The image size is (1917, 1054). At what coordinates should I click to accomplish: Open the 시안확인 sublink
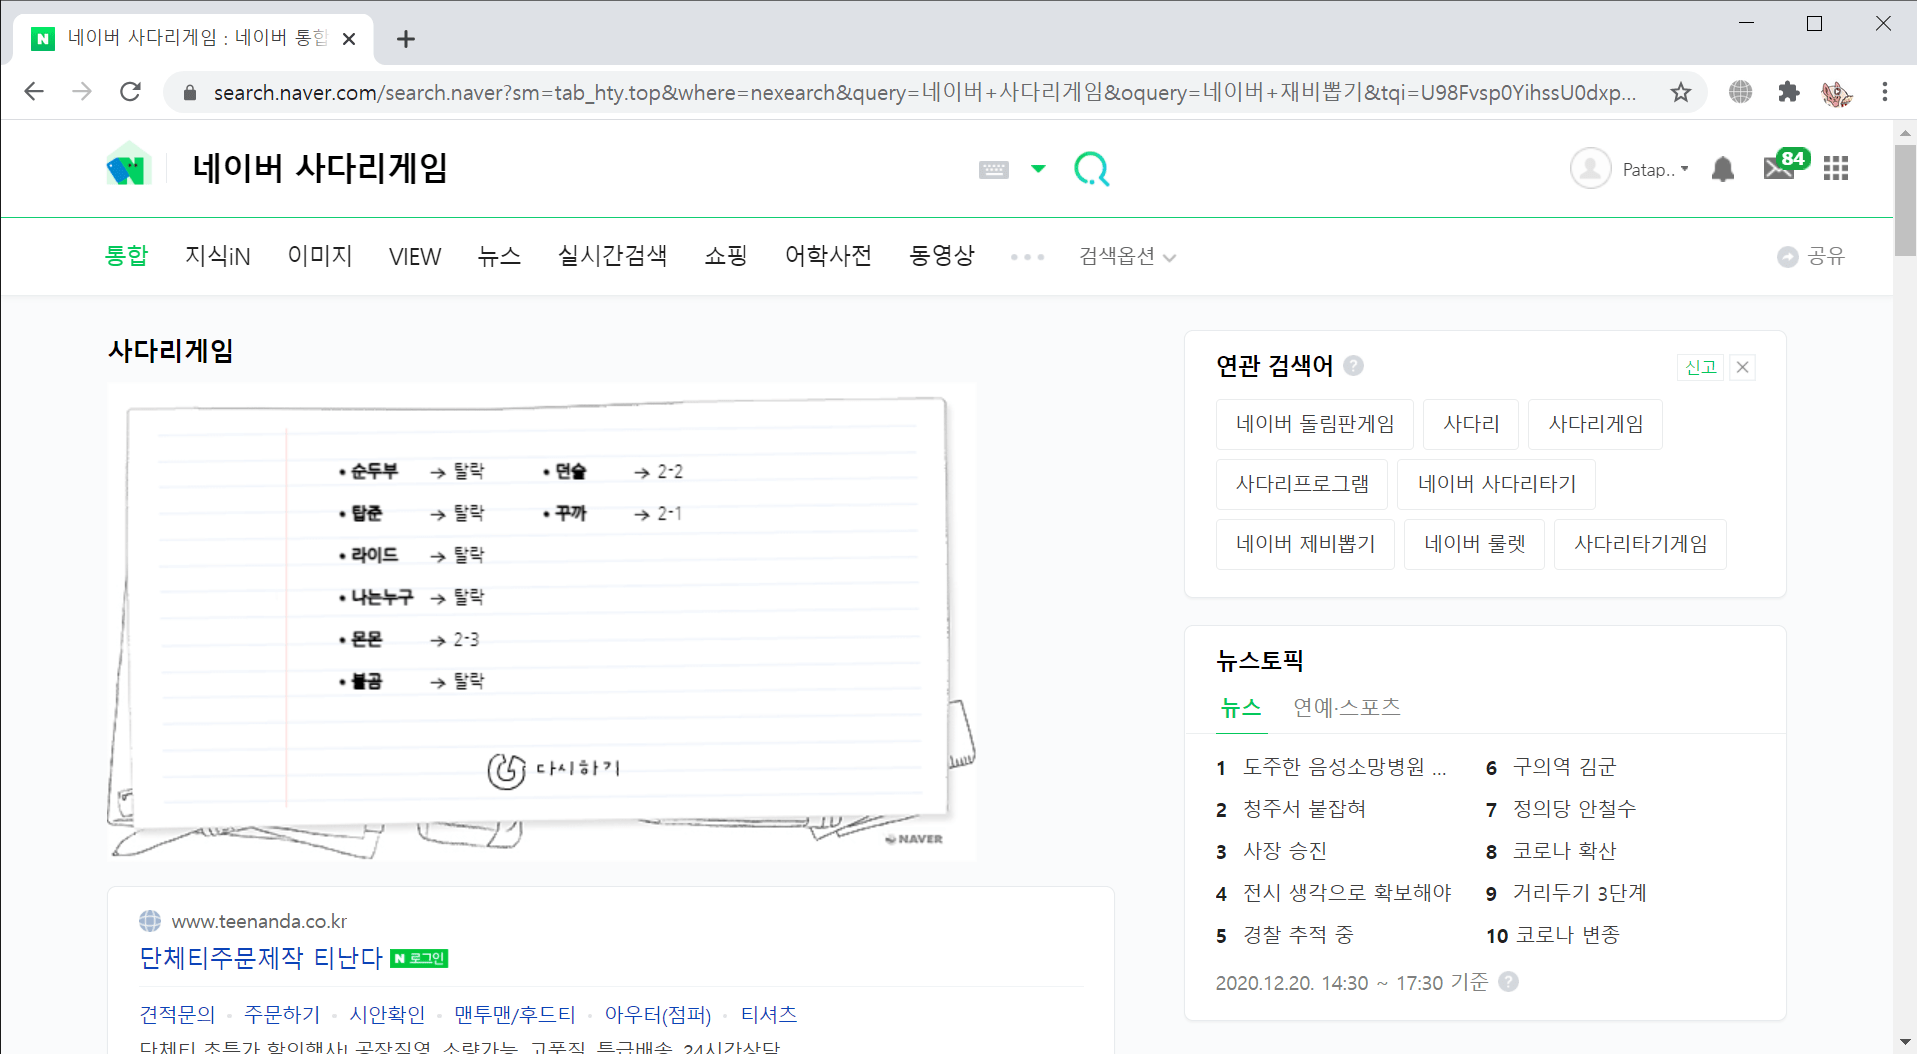coord(386,1014)
